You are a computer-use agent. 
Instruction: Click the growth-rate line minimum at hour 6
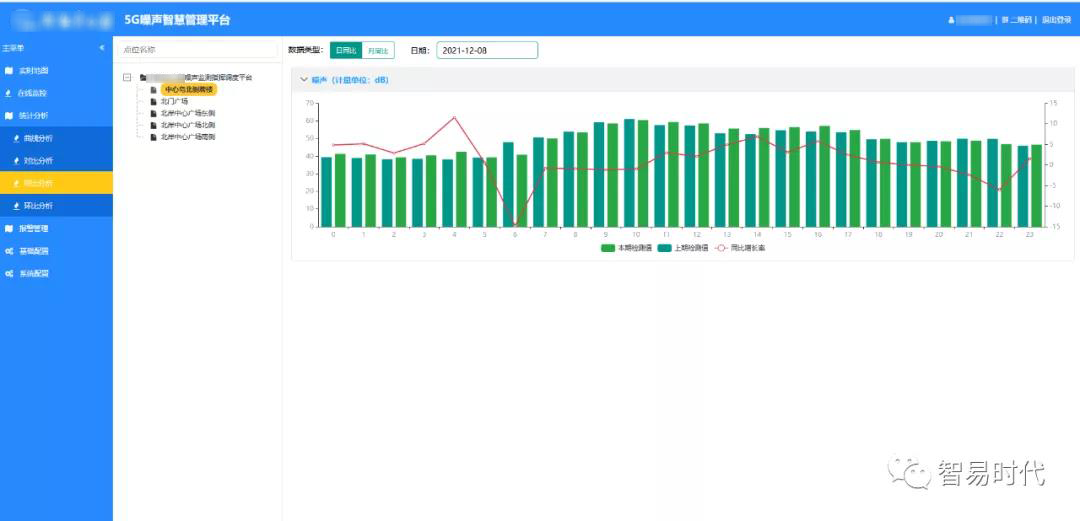tap(515, 225)
